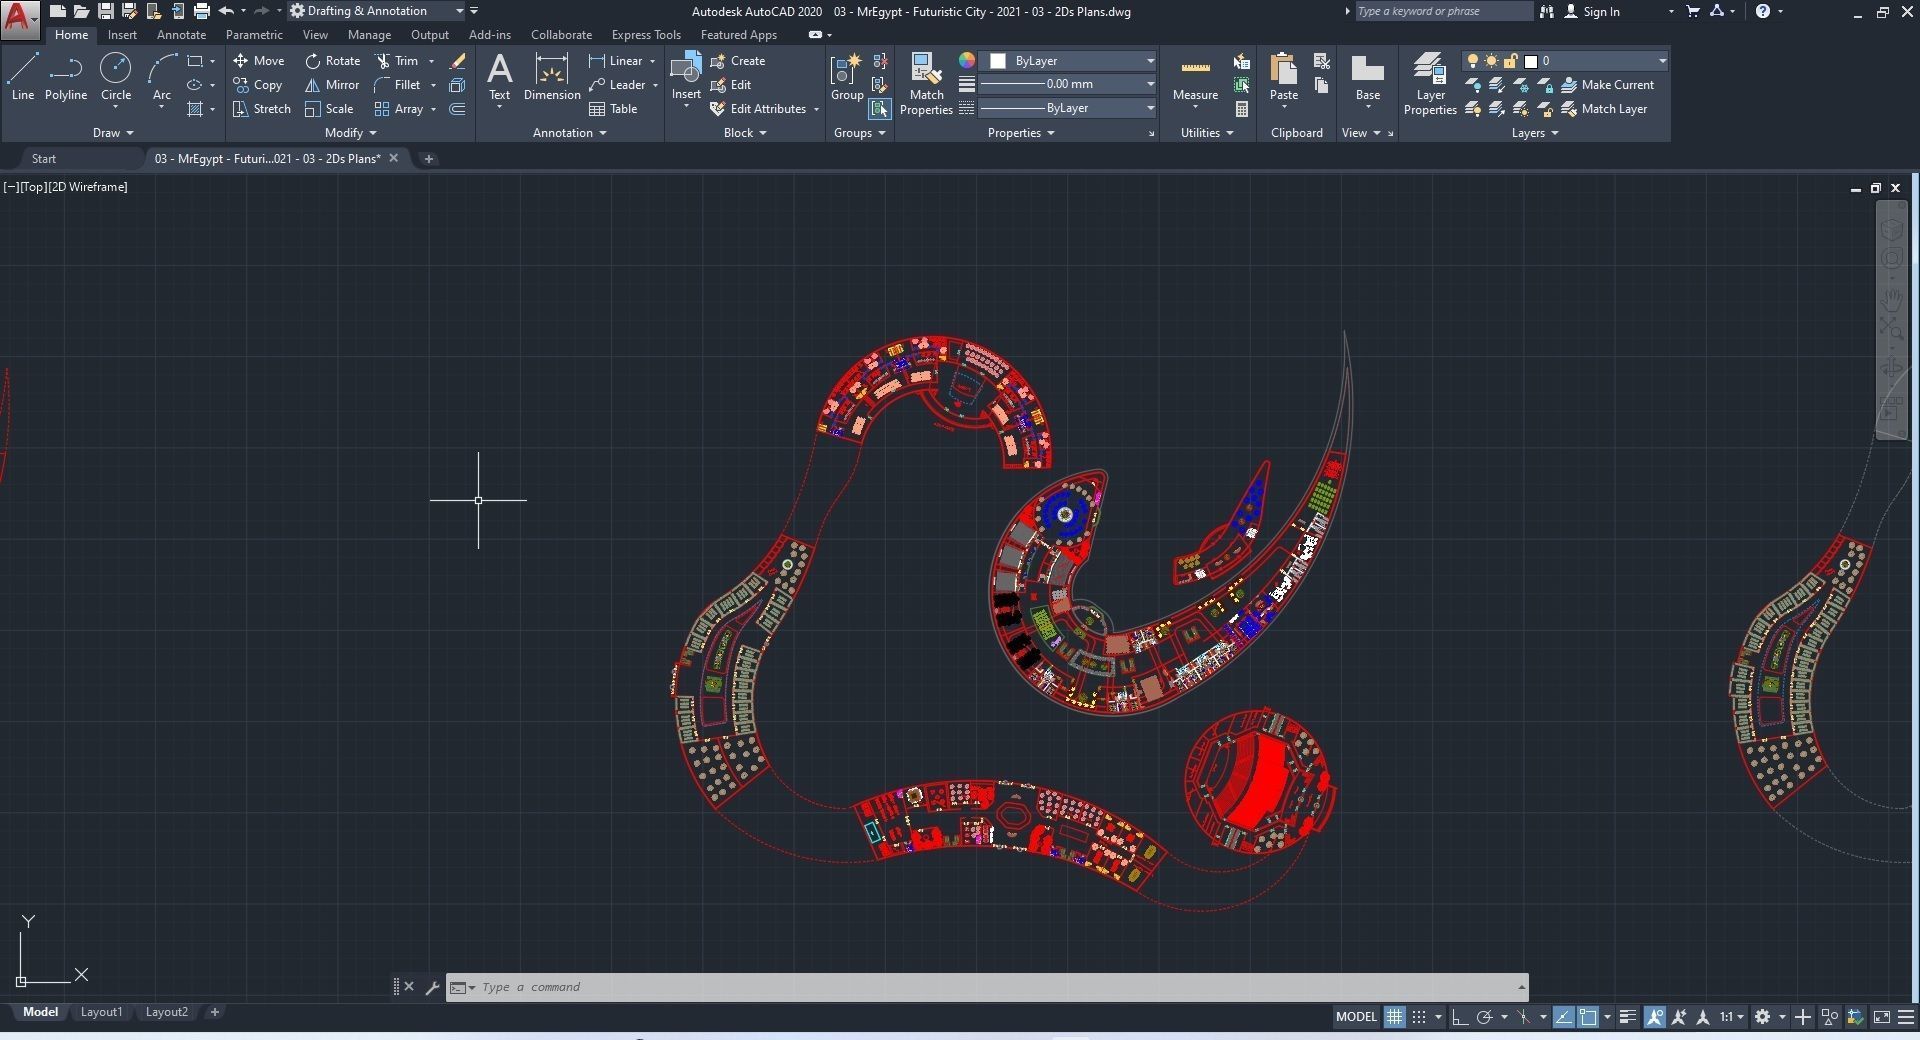Select the Polyline tool
1920x1040 pixels.
[66, 77]
